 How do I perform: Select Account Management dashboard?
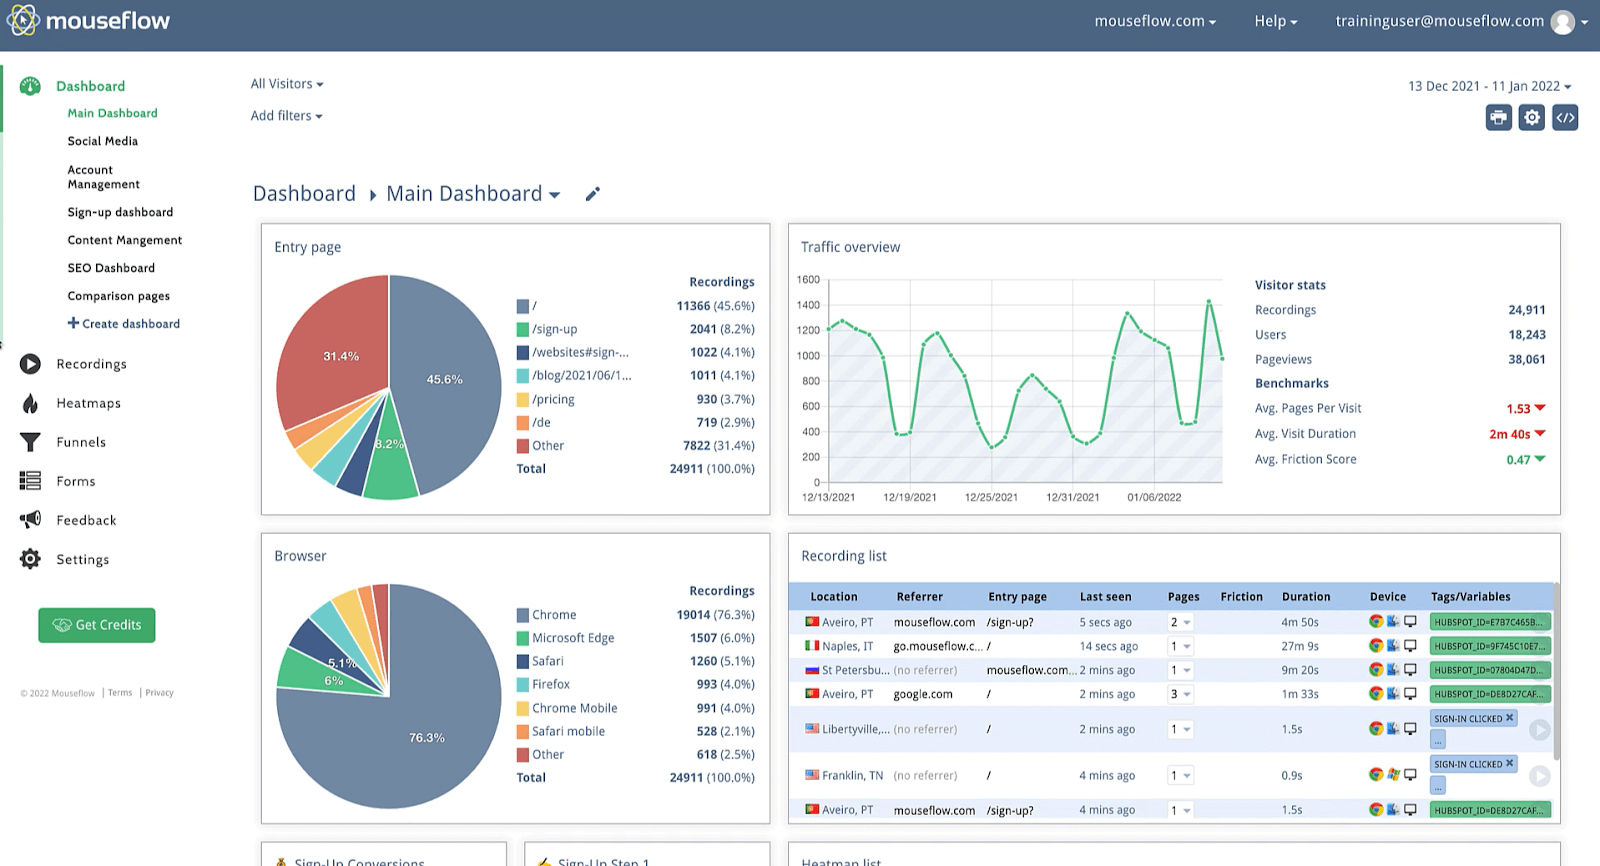[103, 177]
